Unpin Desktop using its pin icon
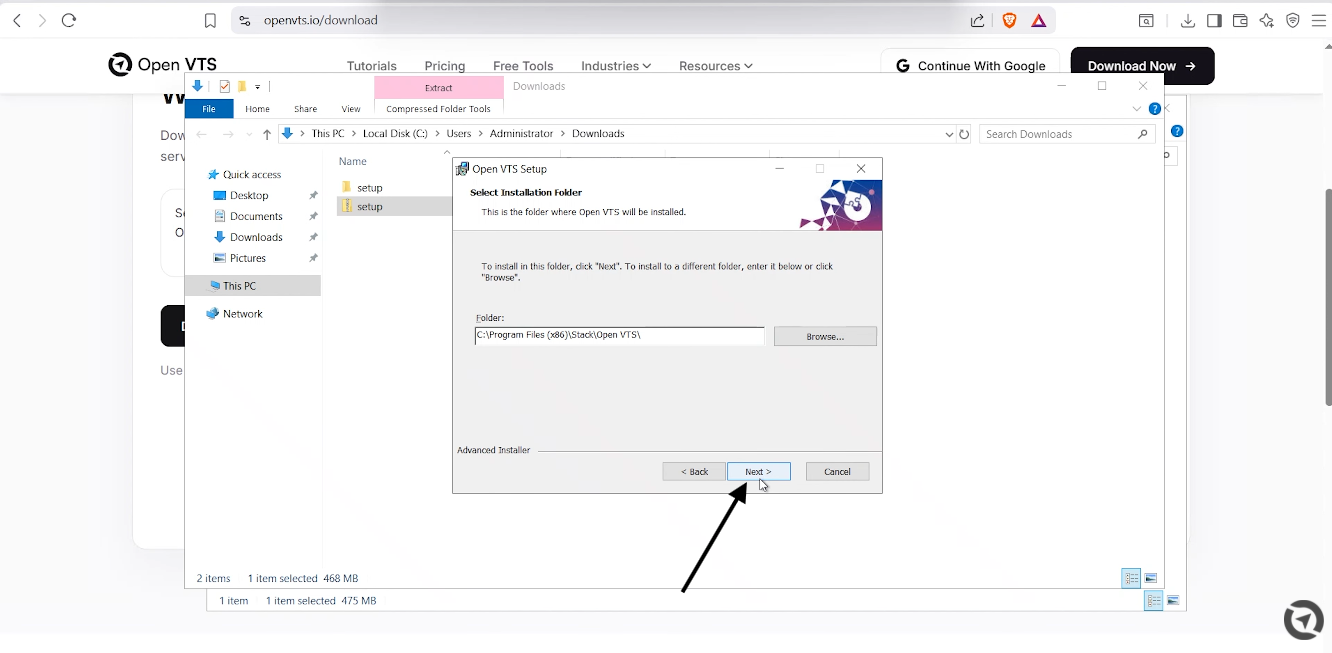1332x653 pixels. [x=313, y=196]
